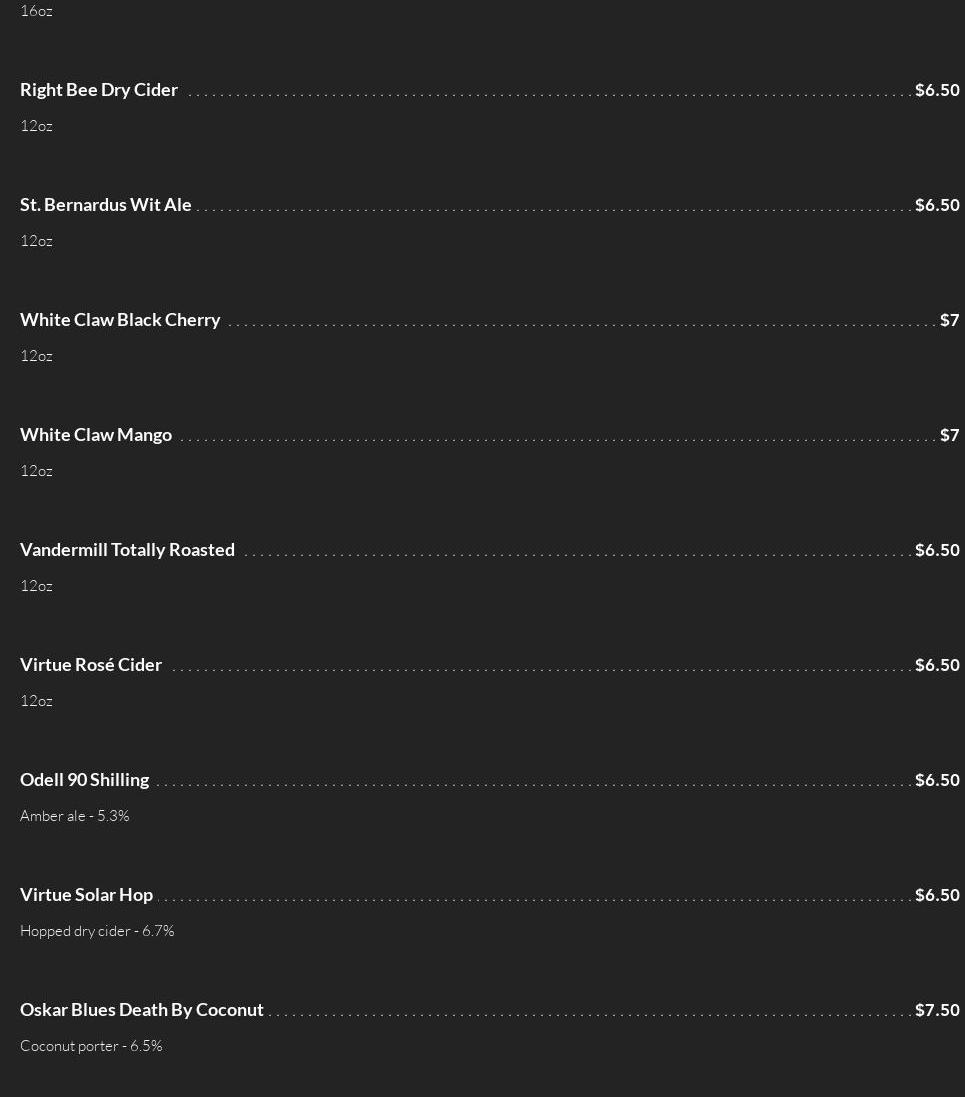
Task: Click the $6.50 price of Virtue Rosé Cider
Action: coord(937,665)
